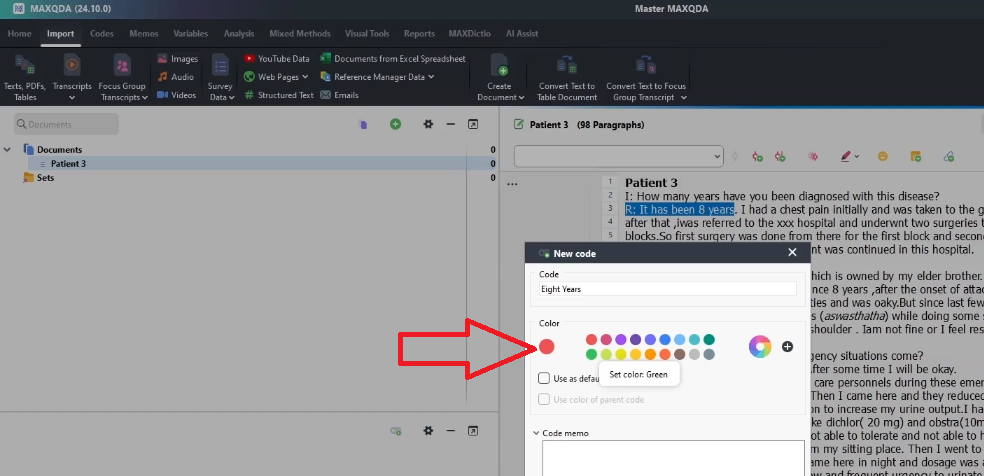Collapse the Code memo section
Image resolution: width=984 pixels, height=476 pixels.
[x=536, y=433]
